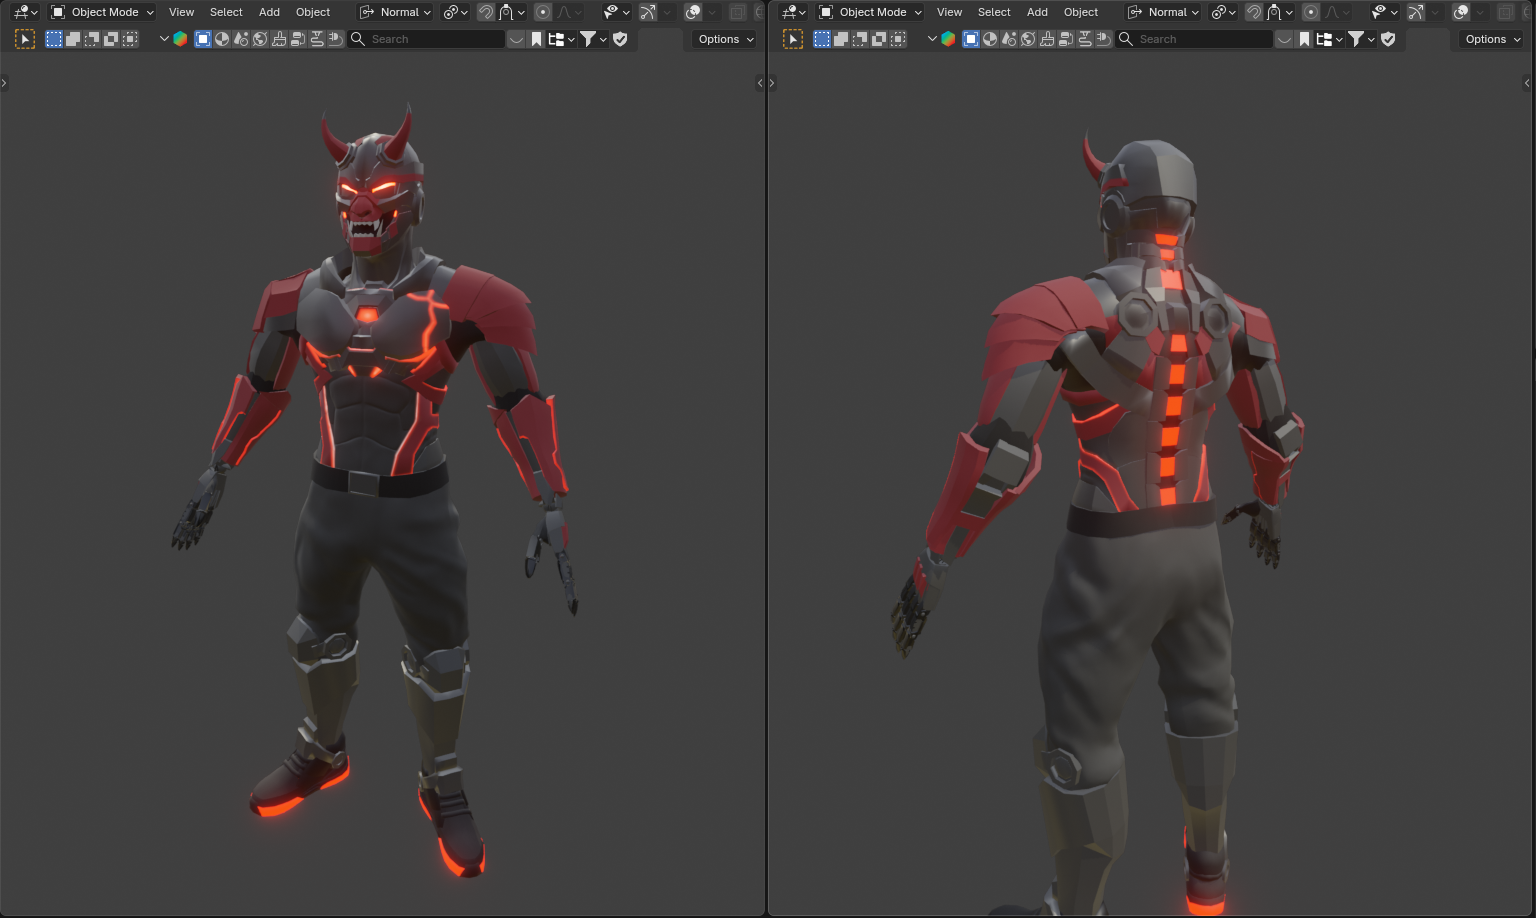1536x918 pixels.
Task: Expand sidebar arrow, back-view viewport right edge
Action: point(1527,83)
